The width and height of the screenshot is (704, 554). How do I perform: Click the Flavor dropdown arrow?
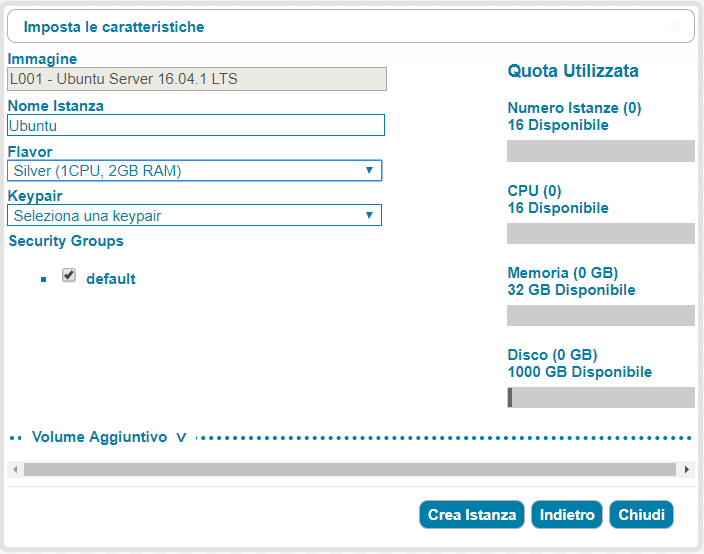click(369, 171)
